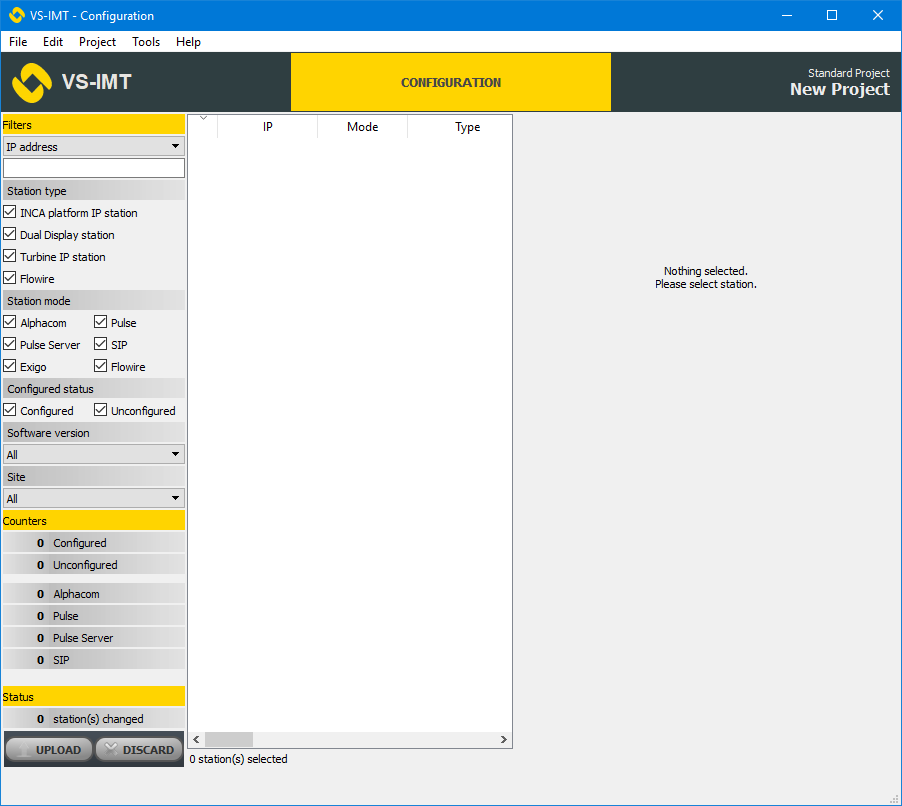This screenshot has height=806, width=902.
Task: Click the horizontal scrollbar thumb in station list
Action: coord(229,740)
